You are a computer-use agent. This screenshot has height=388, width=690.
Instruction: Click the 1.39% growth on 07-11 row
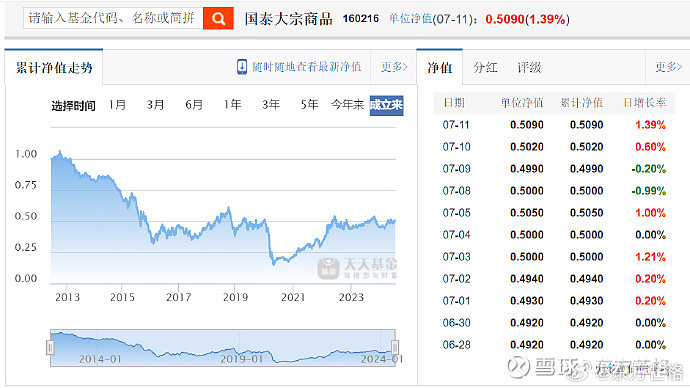coord(650,125)
